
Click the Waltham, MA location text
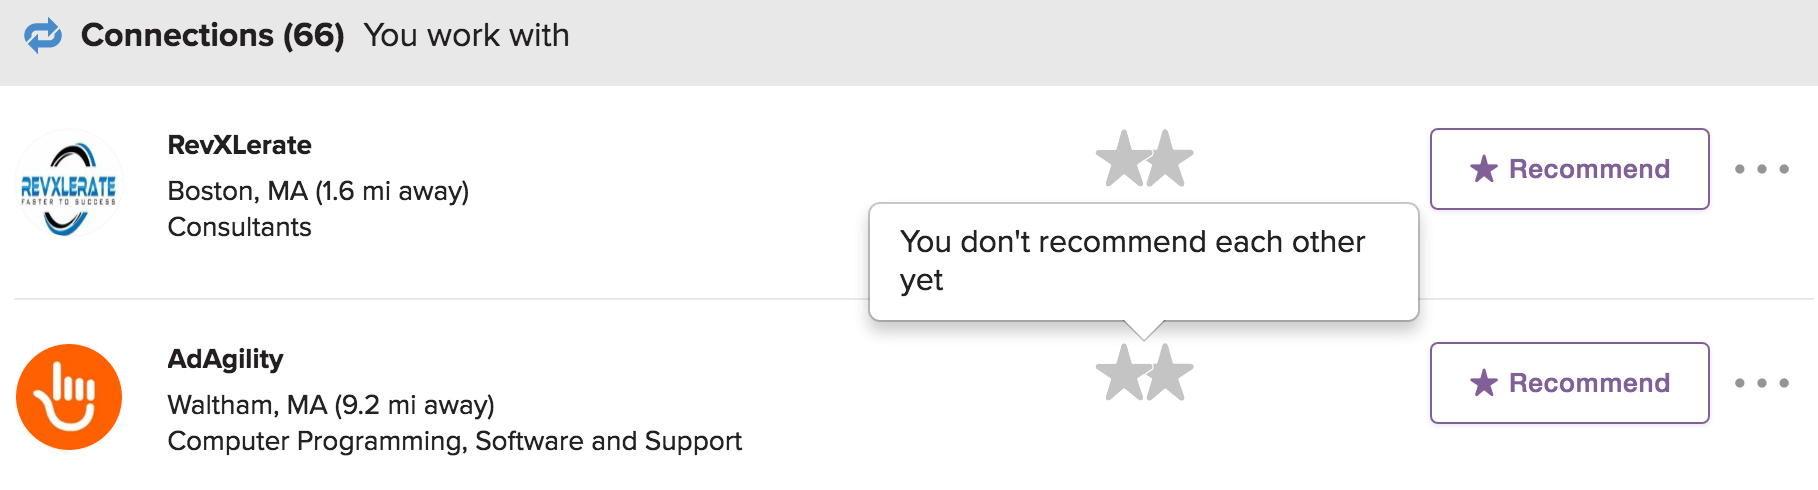click(x=331, y=405)
